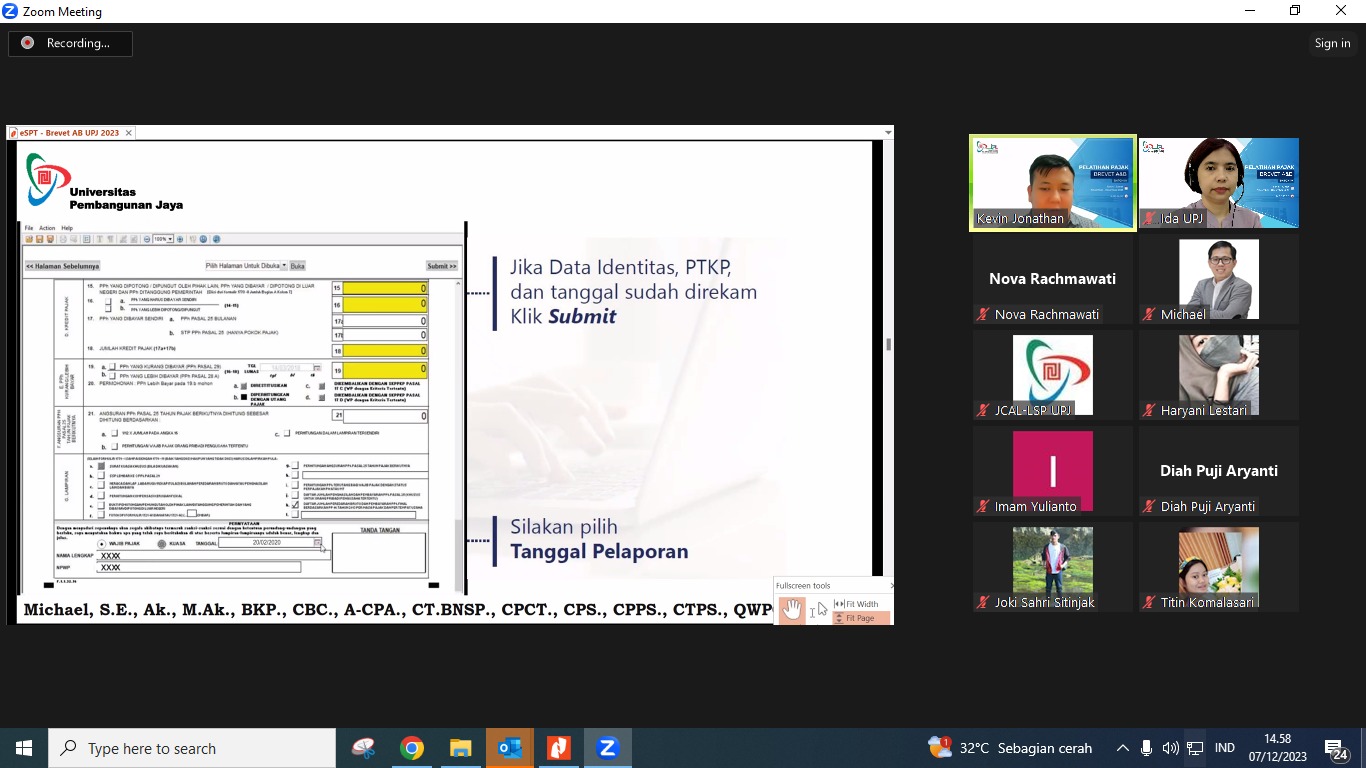Click the field 17a value box
The height and width of the screenshot is (768, 1366).
coord(387,321)
